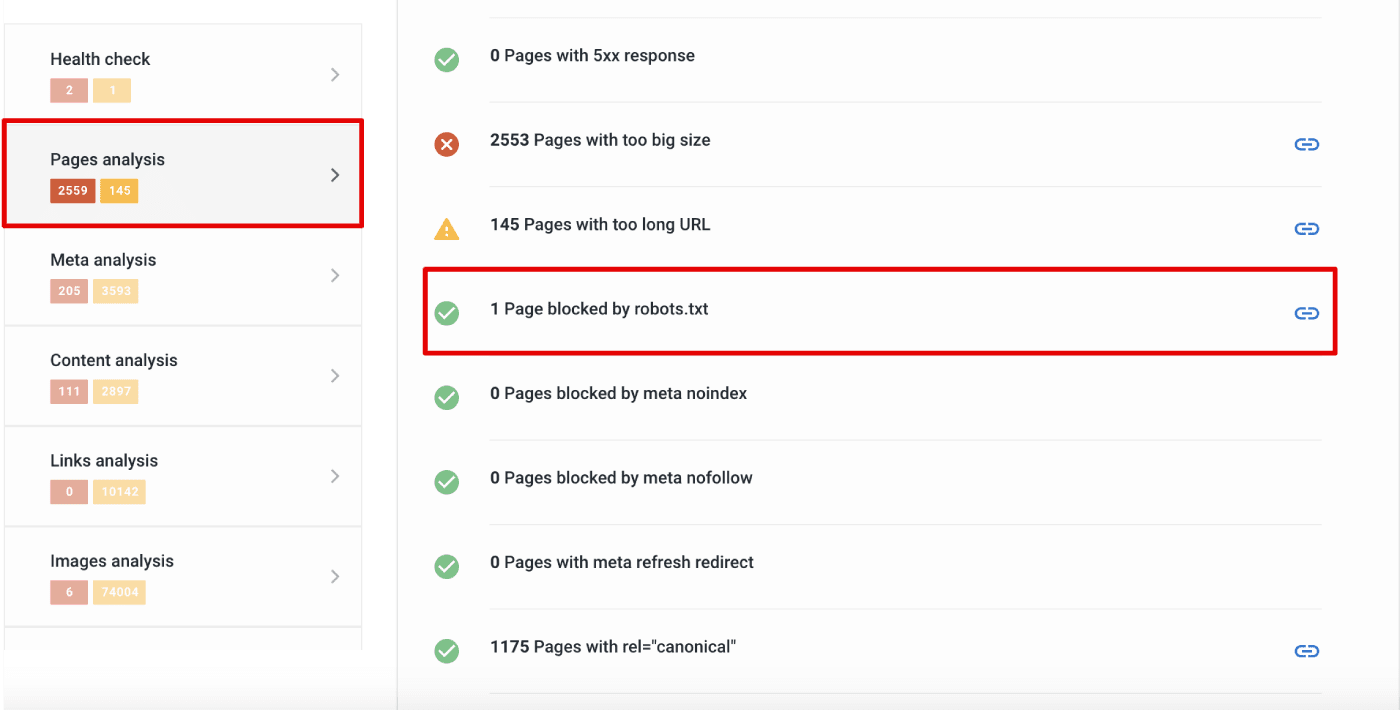Expand the Meta analysis chevron
Image resolution: width=1400 pixels, height=710 pixels.
click(335, 275)
